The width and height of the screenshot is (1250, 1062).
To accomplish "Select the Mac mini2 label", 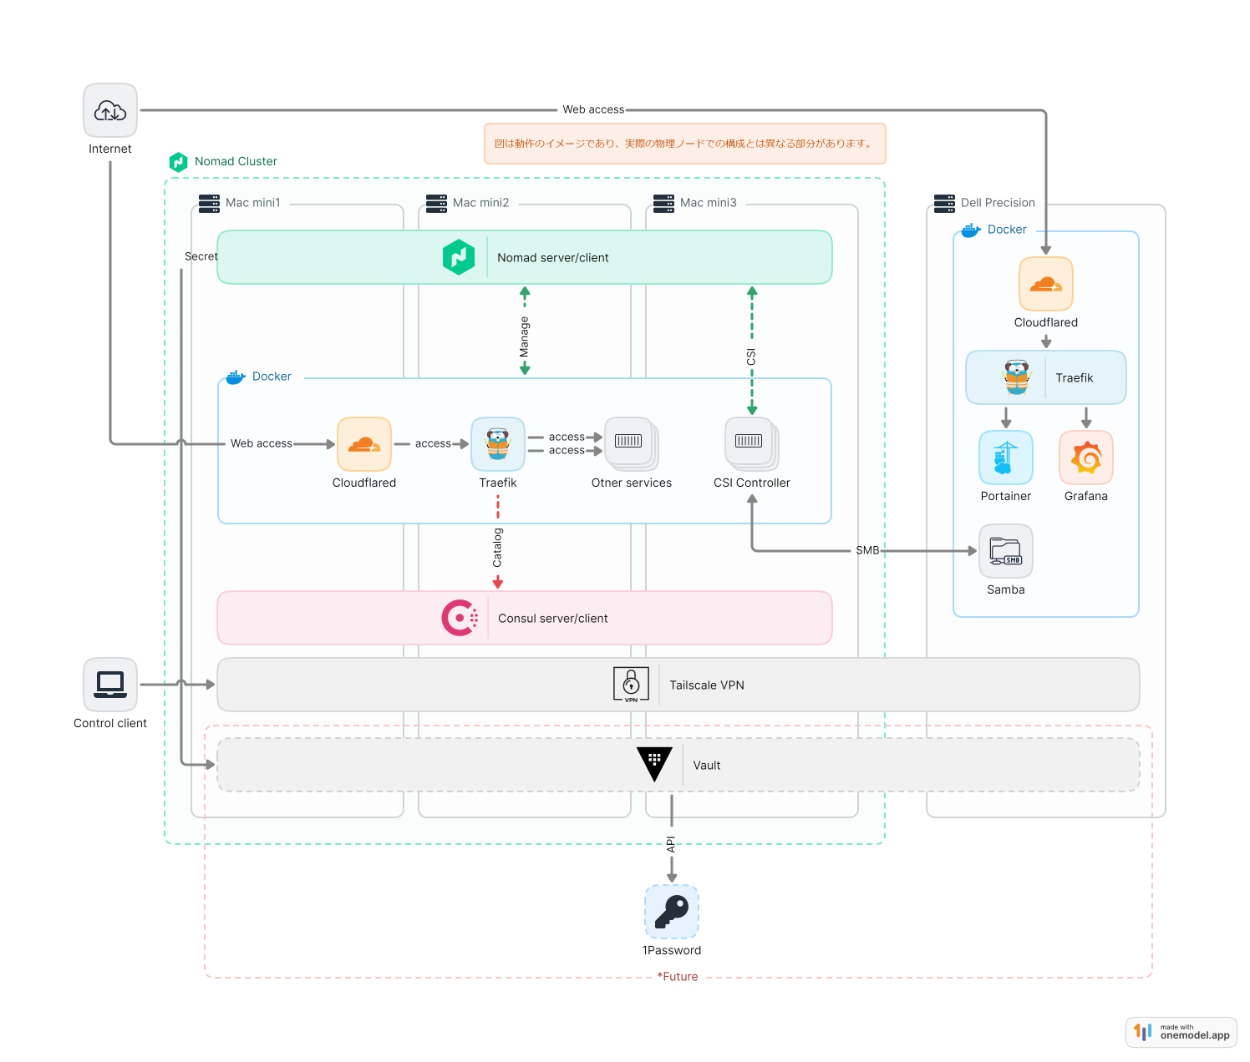I will pos(481,203).
